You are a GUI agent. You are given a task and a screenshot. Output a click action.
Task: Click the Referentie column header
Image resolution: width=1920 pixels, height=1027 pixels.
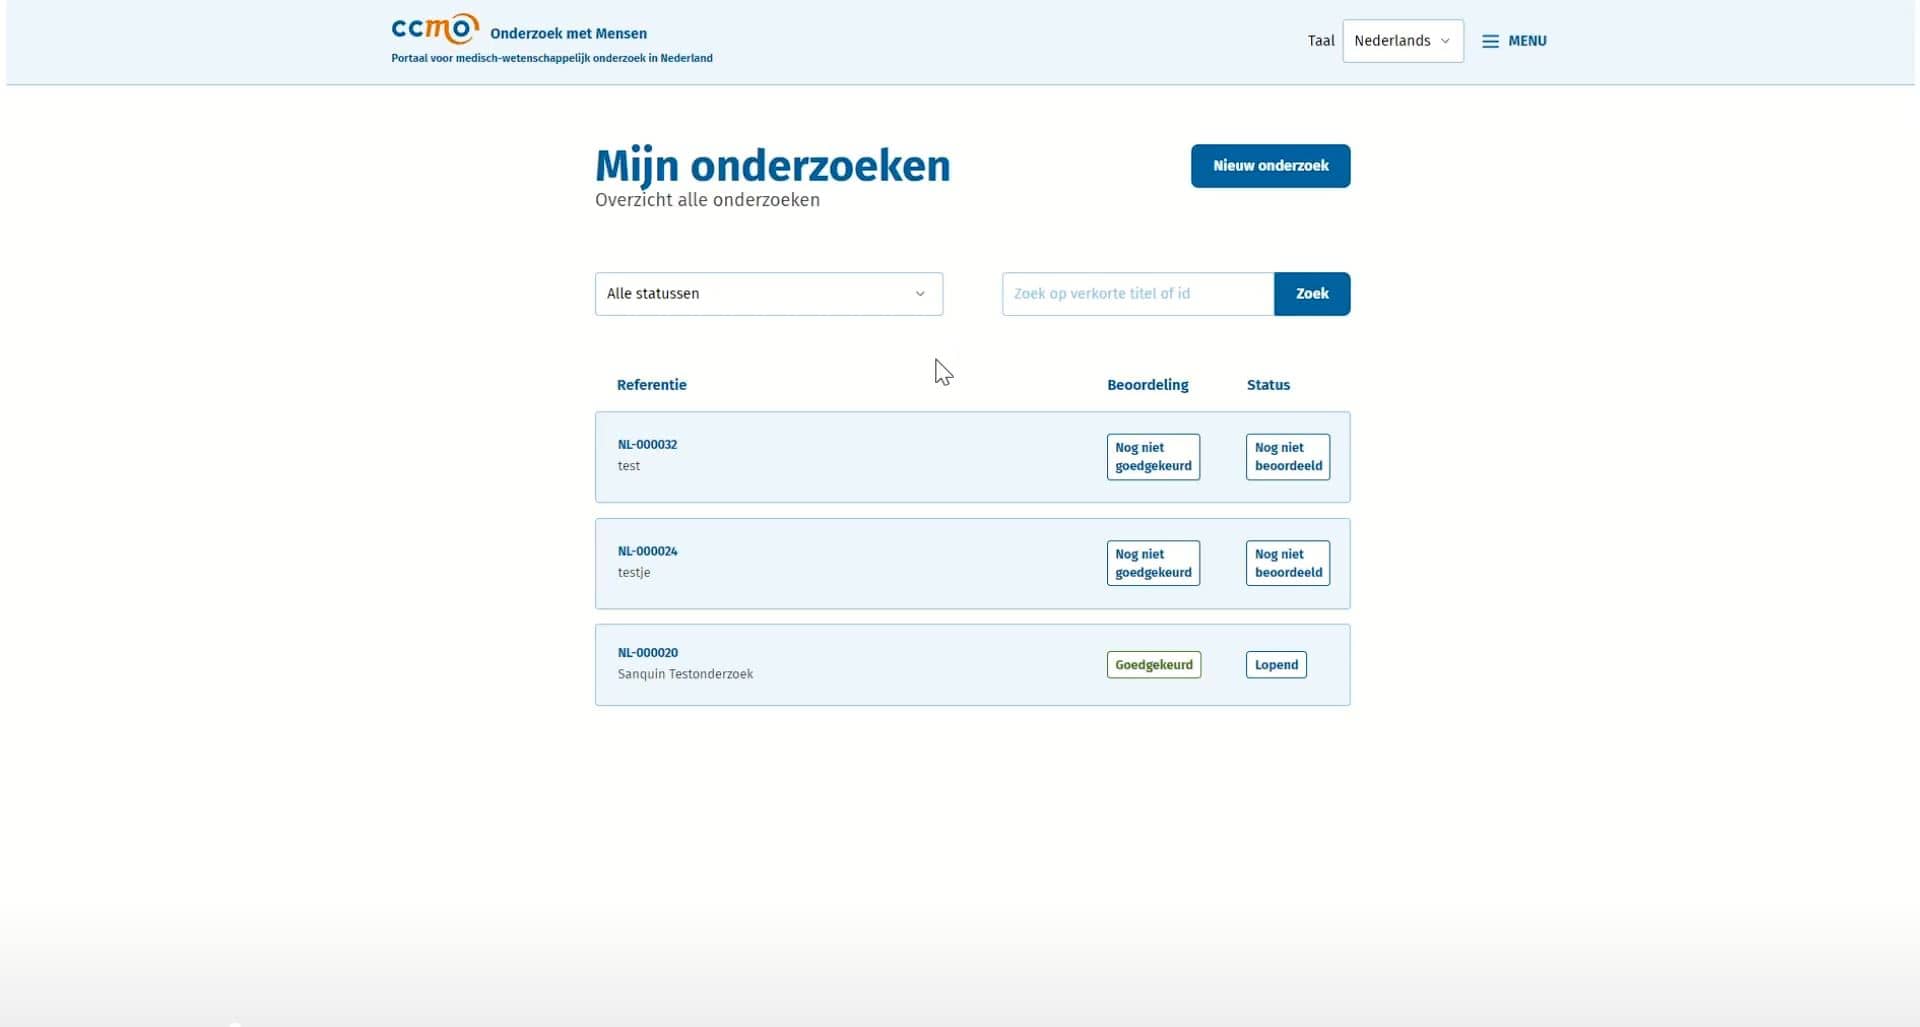(651, 385)
